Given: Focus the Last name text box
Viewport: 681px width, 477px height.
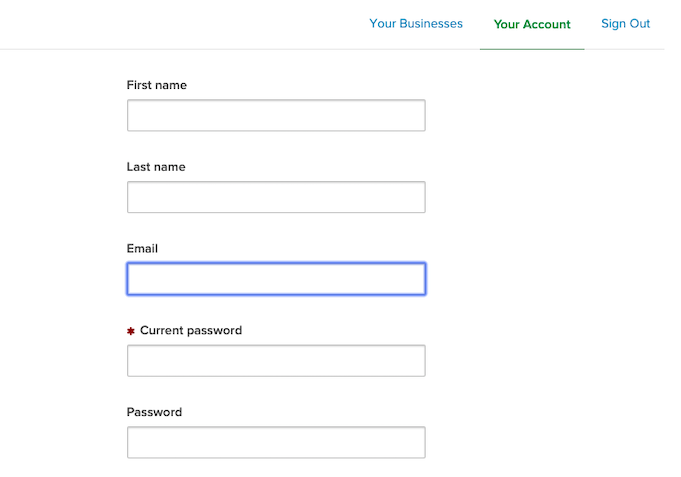Looking at the screenshot, I should click(276, 197).
